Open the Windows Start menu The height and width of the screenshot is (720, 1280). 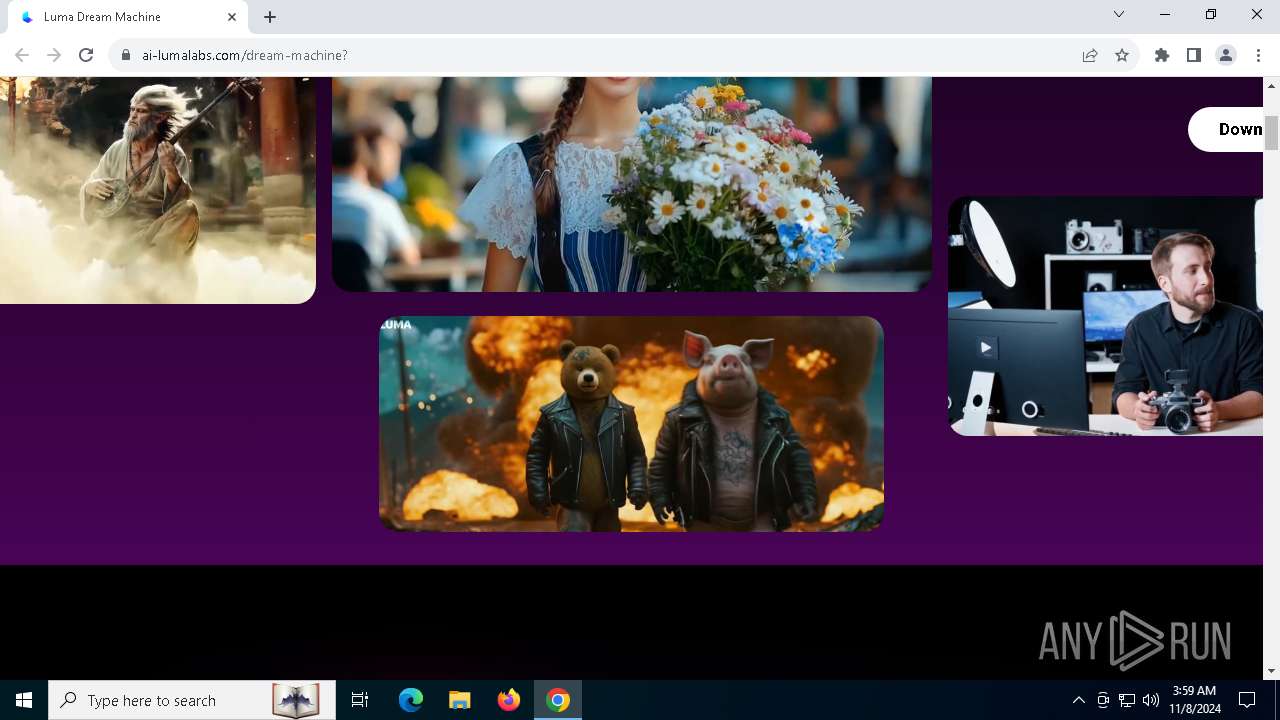coord(24,700)
